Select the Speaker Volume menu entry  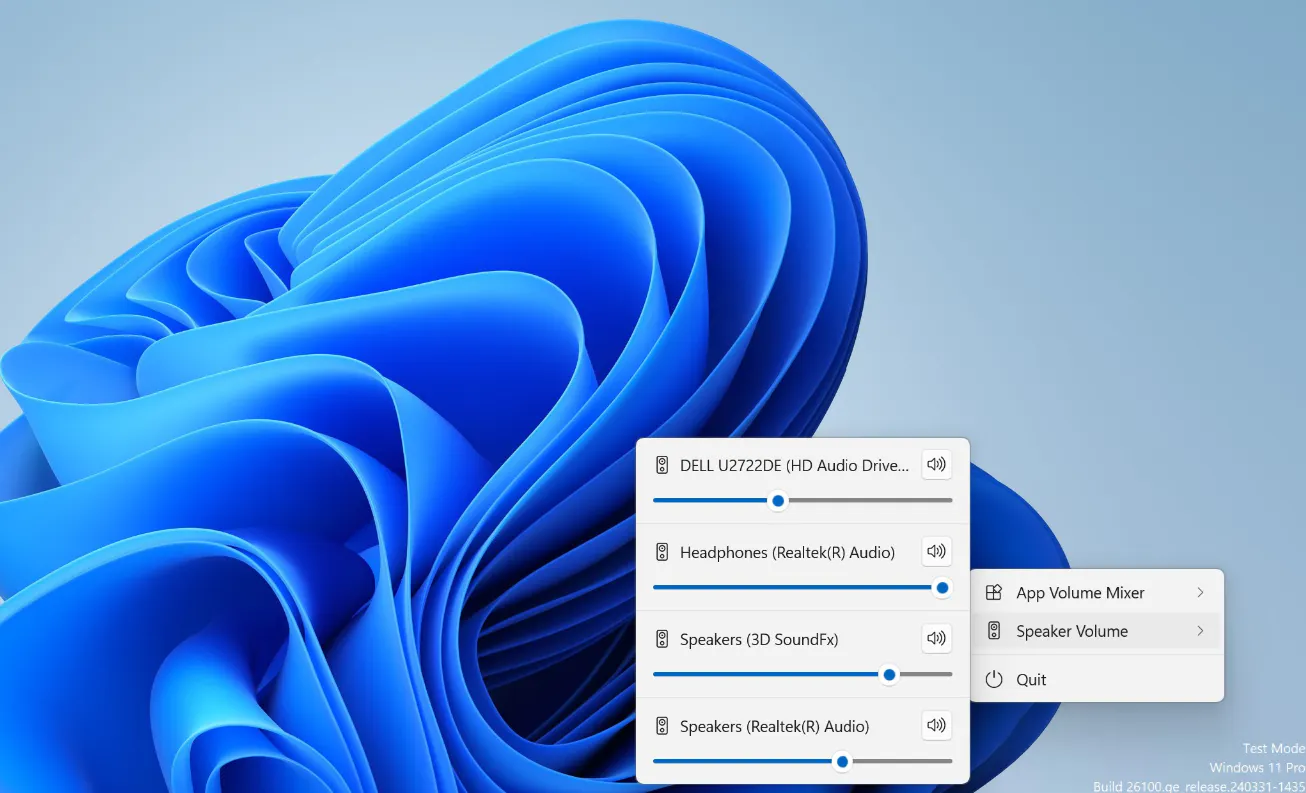coord(1097,631)
